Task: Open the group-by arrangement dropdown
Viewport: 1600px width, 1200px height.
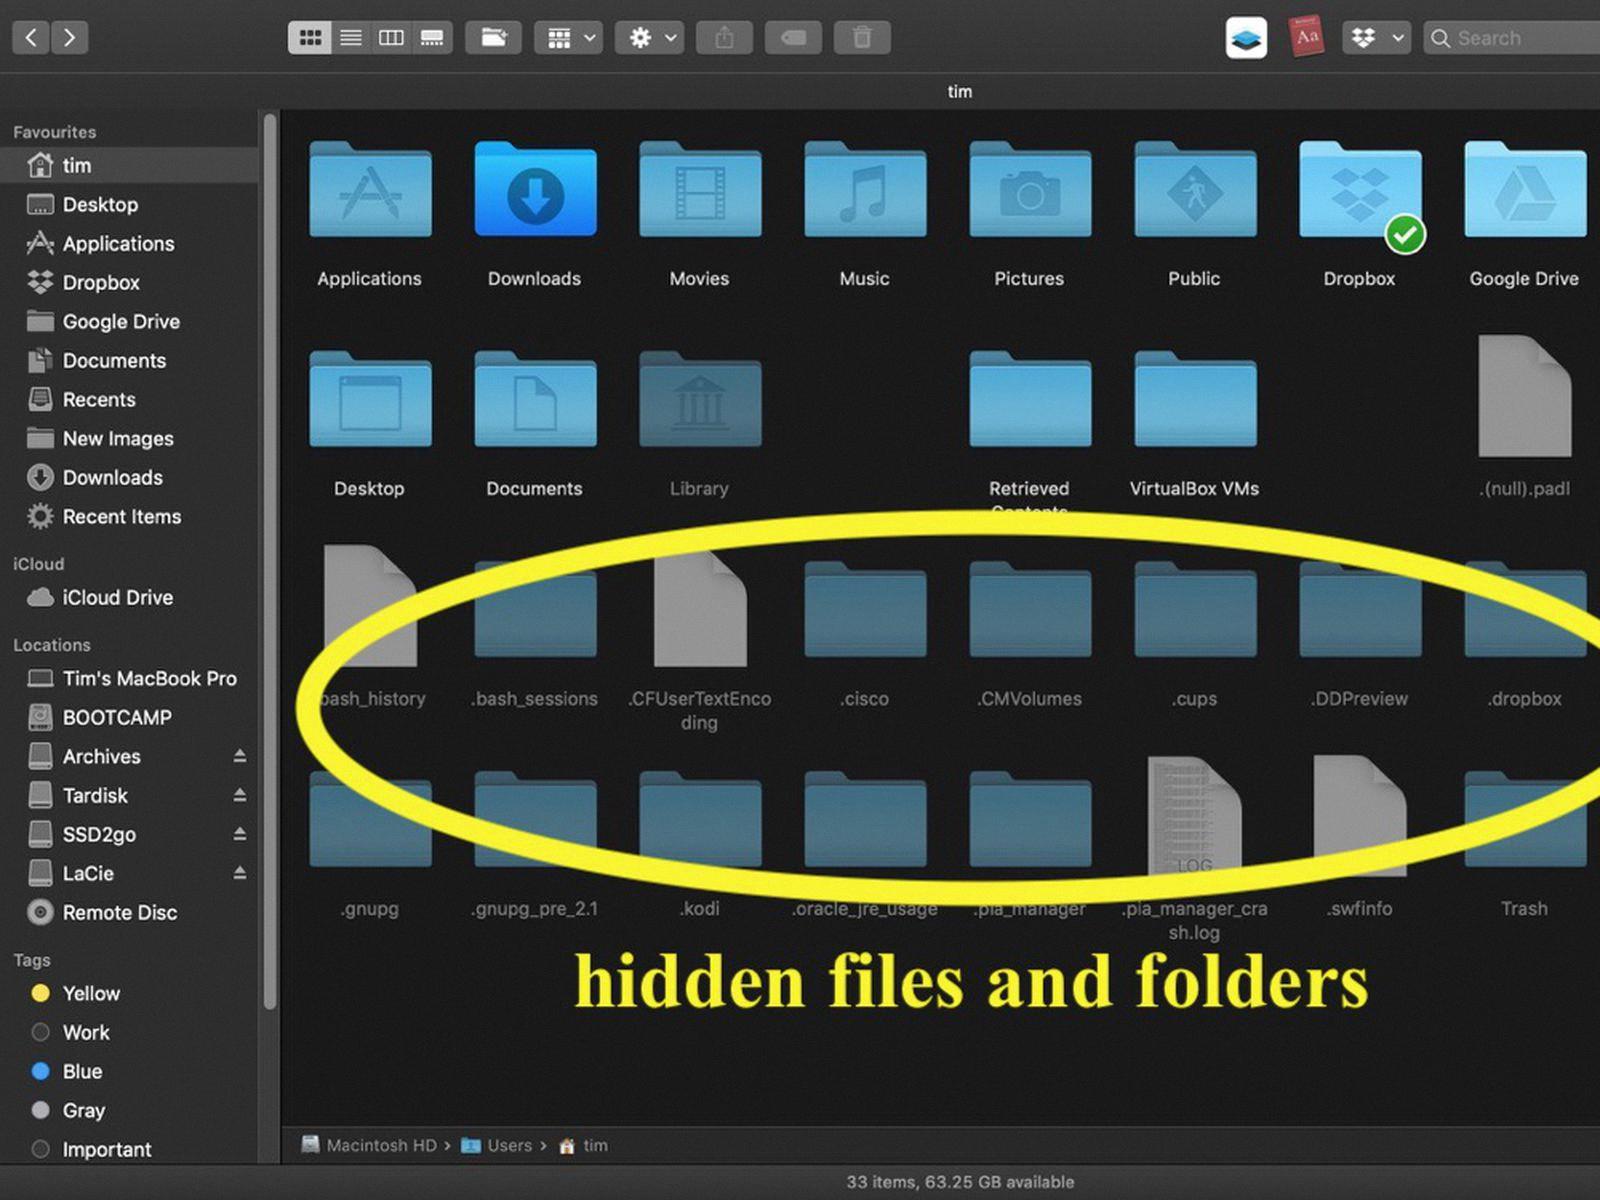Action: click(568, 38)
